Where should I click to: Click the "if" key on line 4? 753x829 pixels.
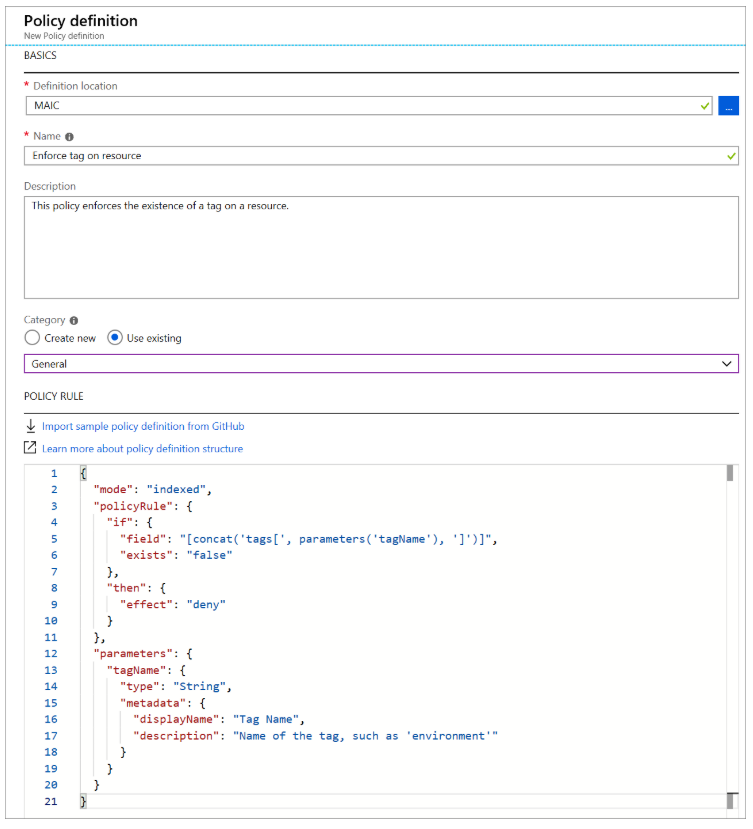click(x=120, y=522)
